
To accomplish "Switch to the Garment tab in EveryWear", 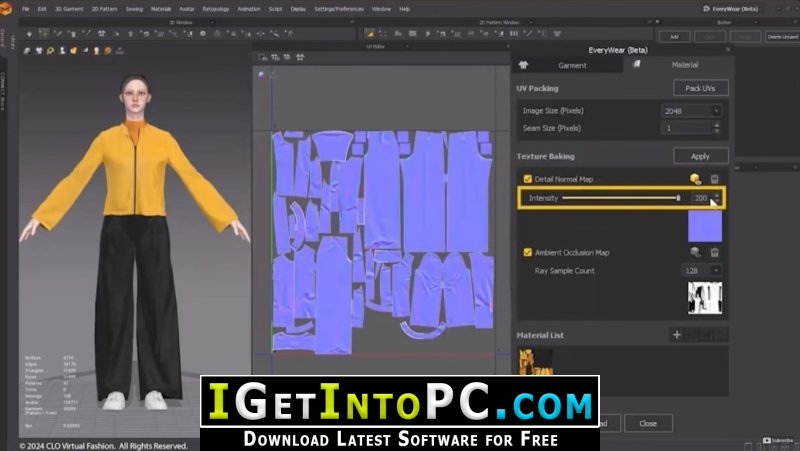I will coord(566,65).
